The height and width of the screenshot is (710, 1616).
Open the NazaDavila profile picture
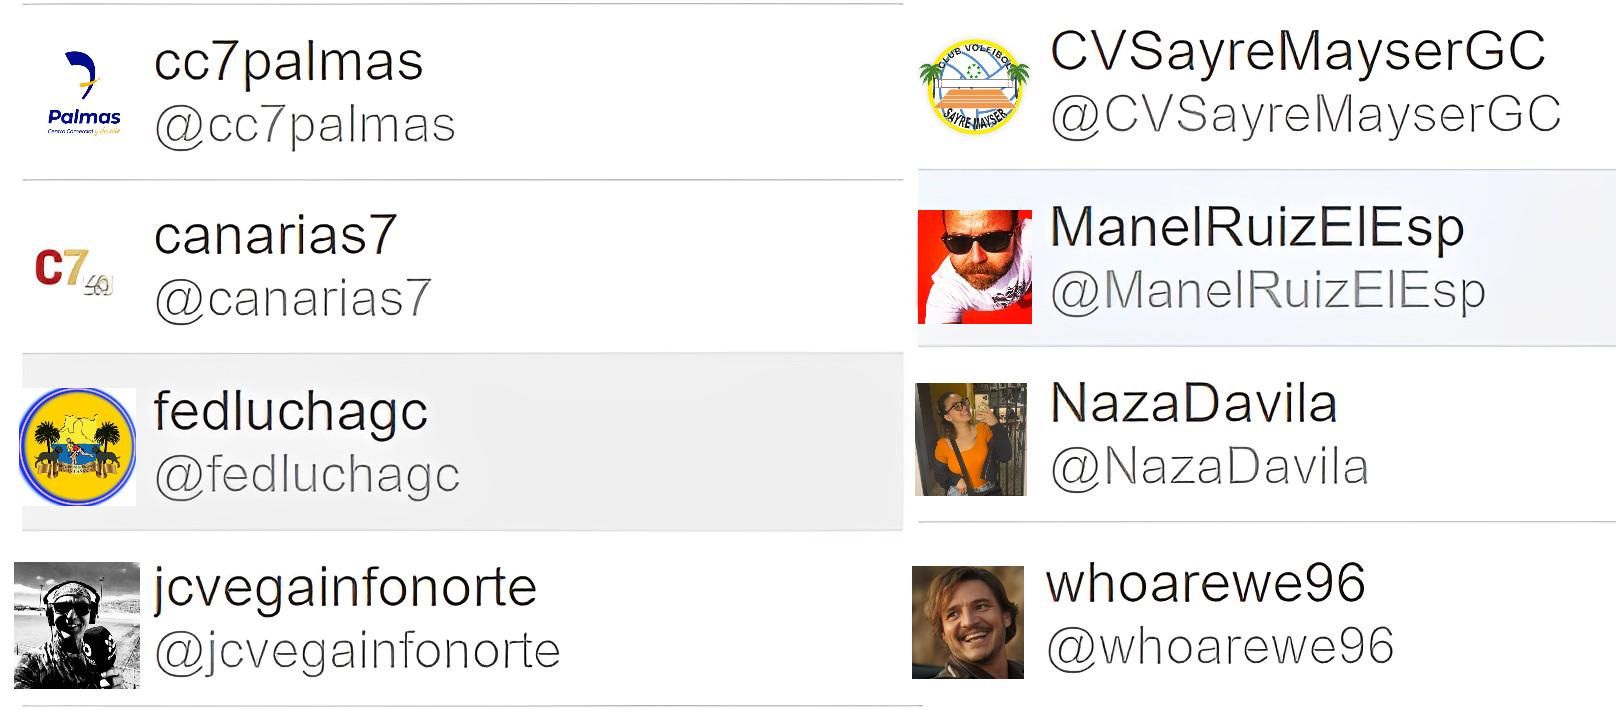pos(970,439)
